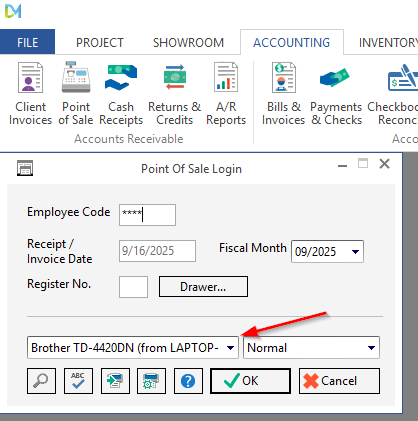Open the FILE menu
Screen dimensions: 418x421
pyautogui.click(x=27, y=42)
